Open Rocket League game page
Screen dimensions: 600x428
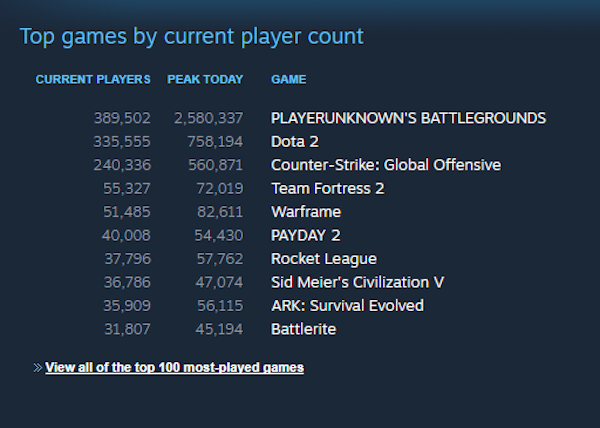point(324,259)
